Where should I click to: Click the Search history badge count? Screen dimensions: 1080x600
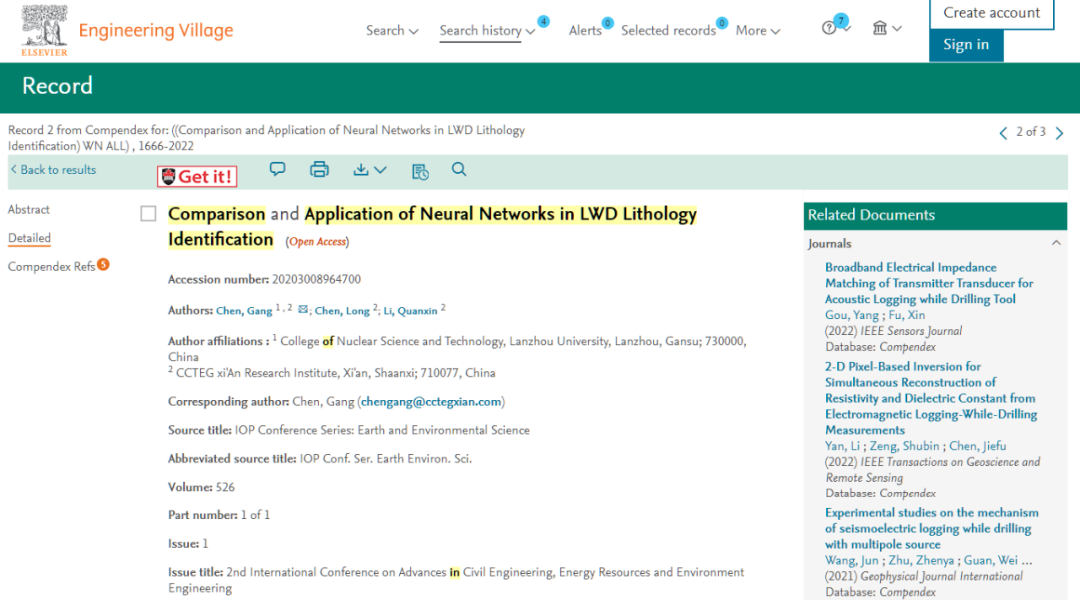pos(543,21)
